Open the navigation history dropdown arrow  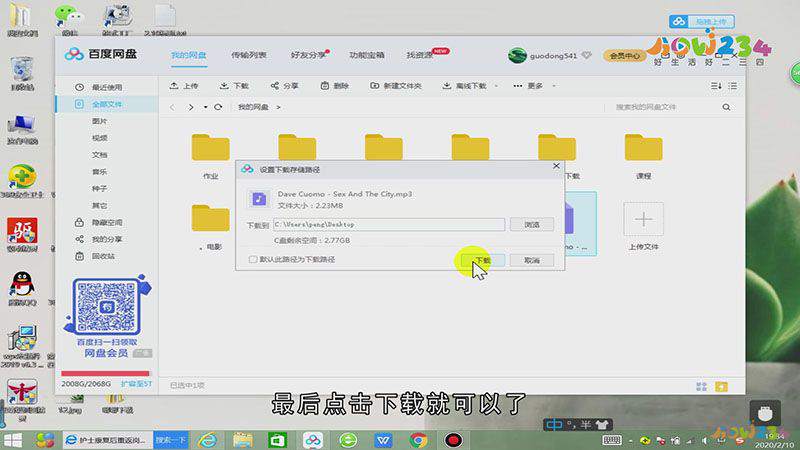[x=205, y=107]
